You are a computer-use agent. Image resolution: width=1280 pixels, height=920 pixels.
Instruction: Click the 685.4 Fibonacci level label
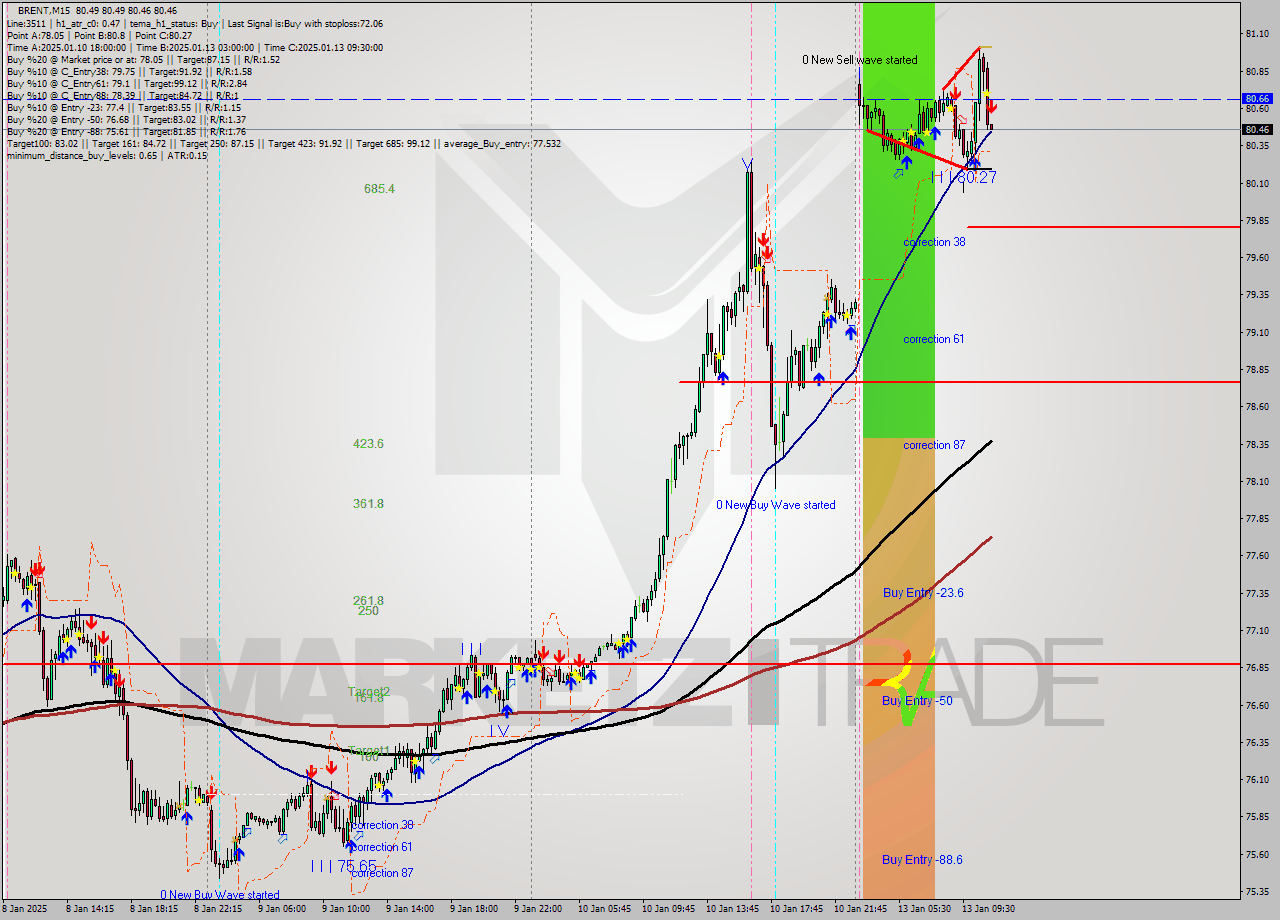click(x=380, y=188)
